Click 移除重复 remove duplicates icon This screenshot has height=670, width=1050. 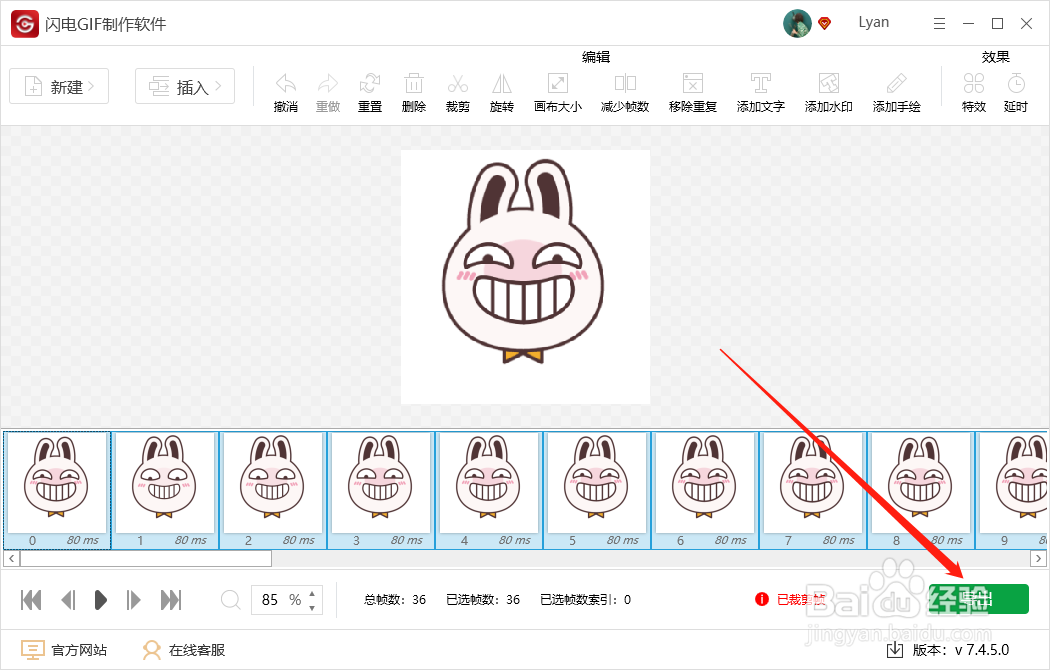(692, 84)
